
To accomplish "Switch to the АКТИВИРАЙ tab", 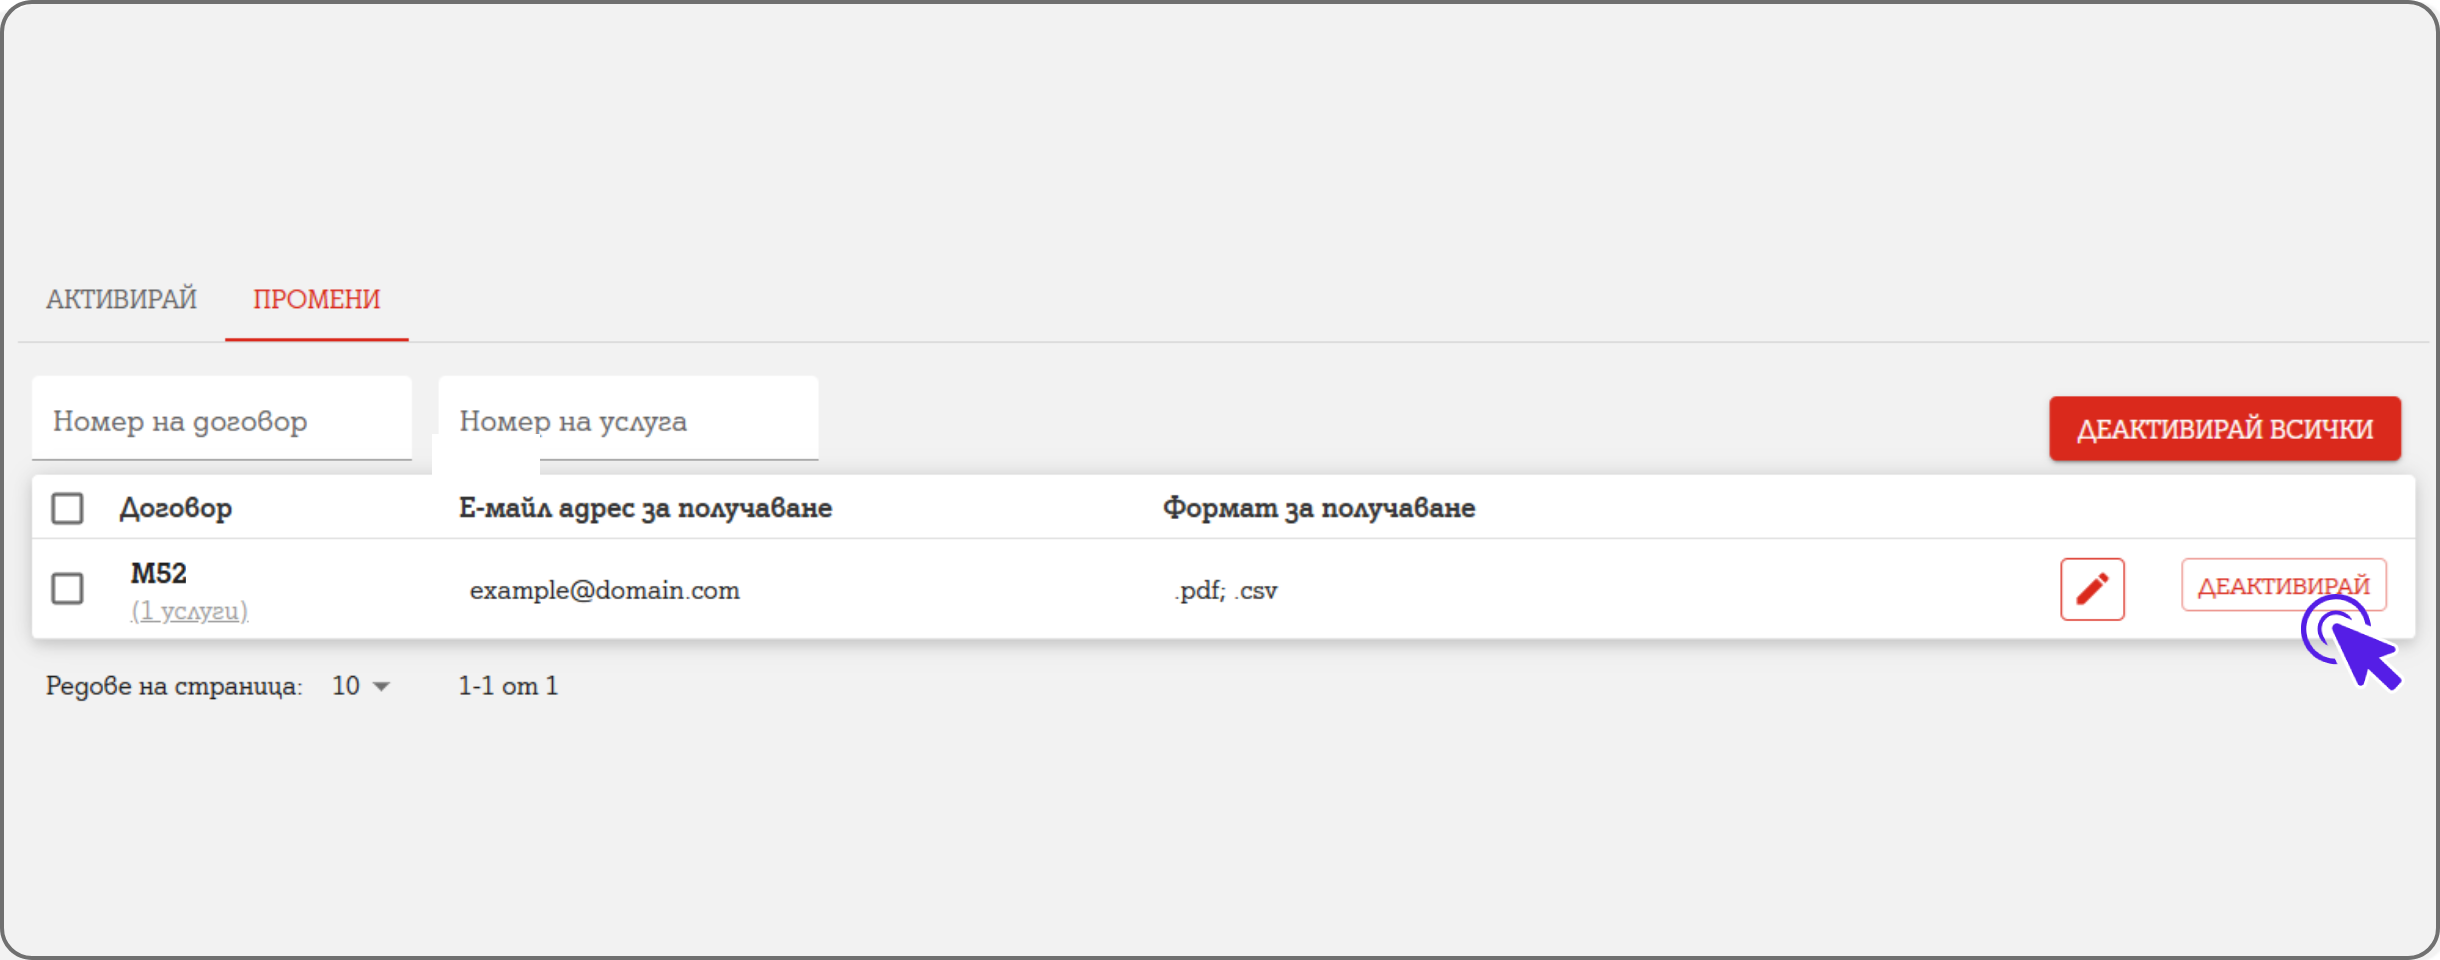I will click(121, 299).
